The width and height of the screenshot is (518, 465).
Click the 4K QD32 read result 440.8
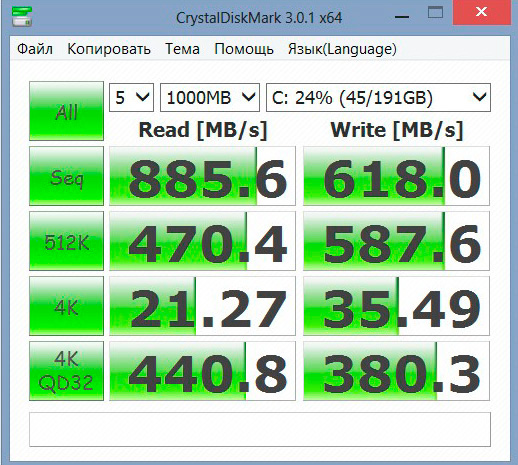coord(202,371)
